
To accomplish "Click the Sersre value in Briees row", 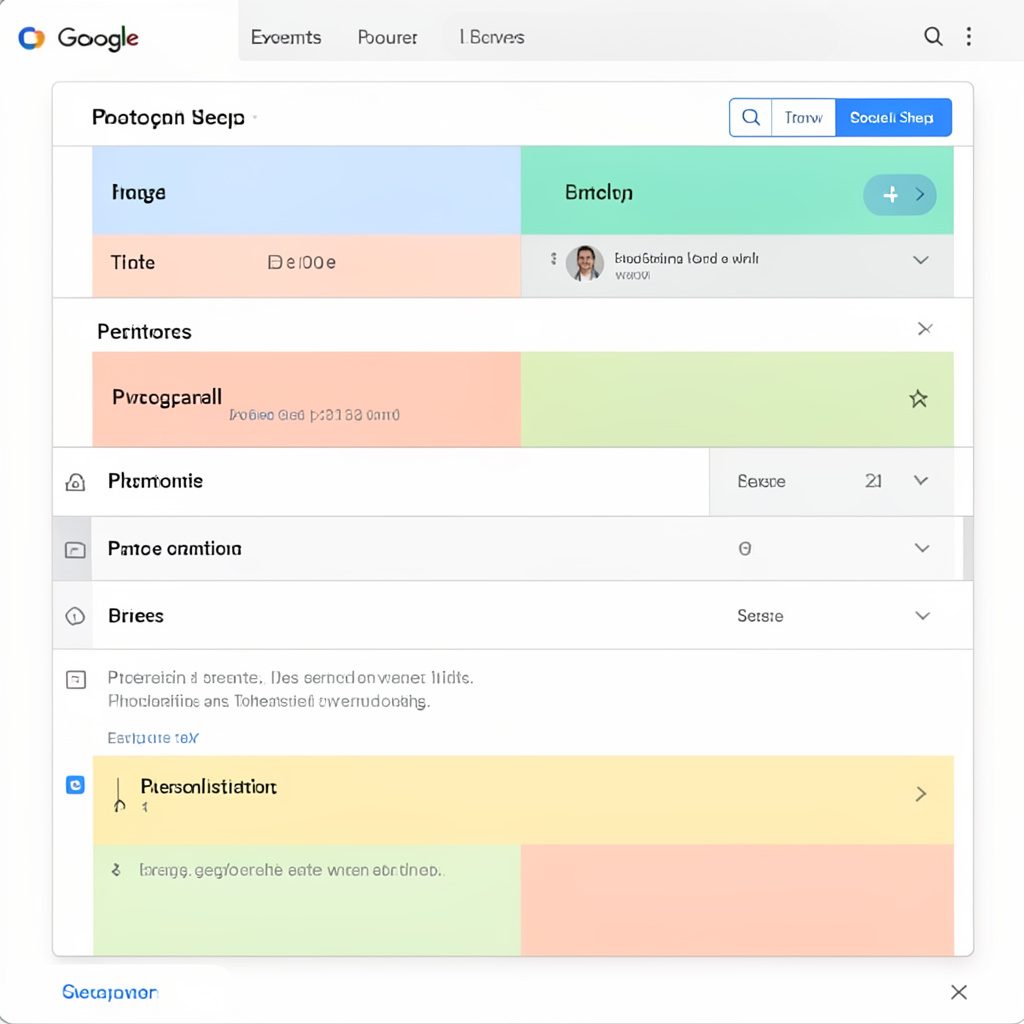I will point(760,616).
